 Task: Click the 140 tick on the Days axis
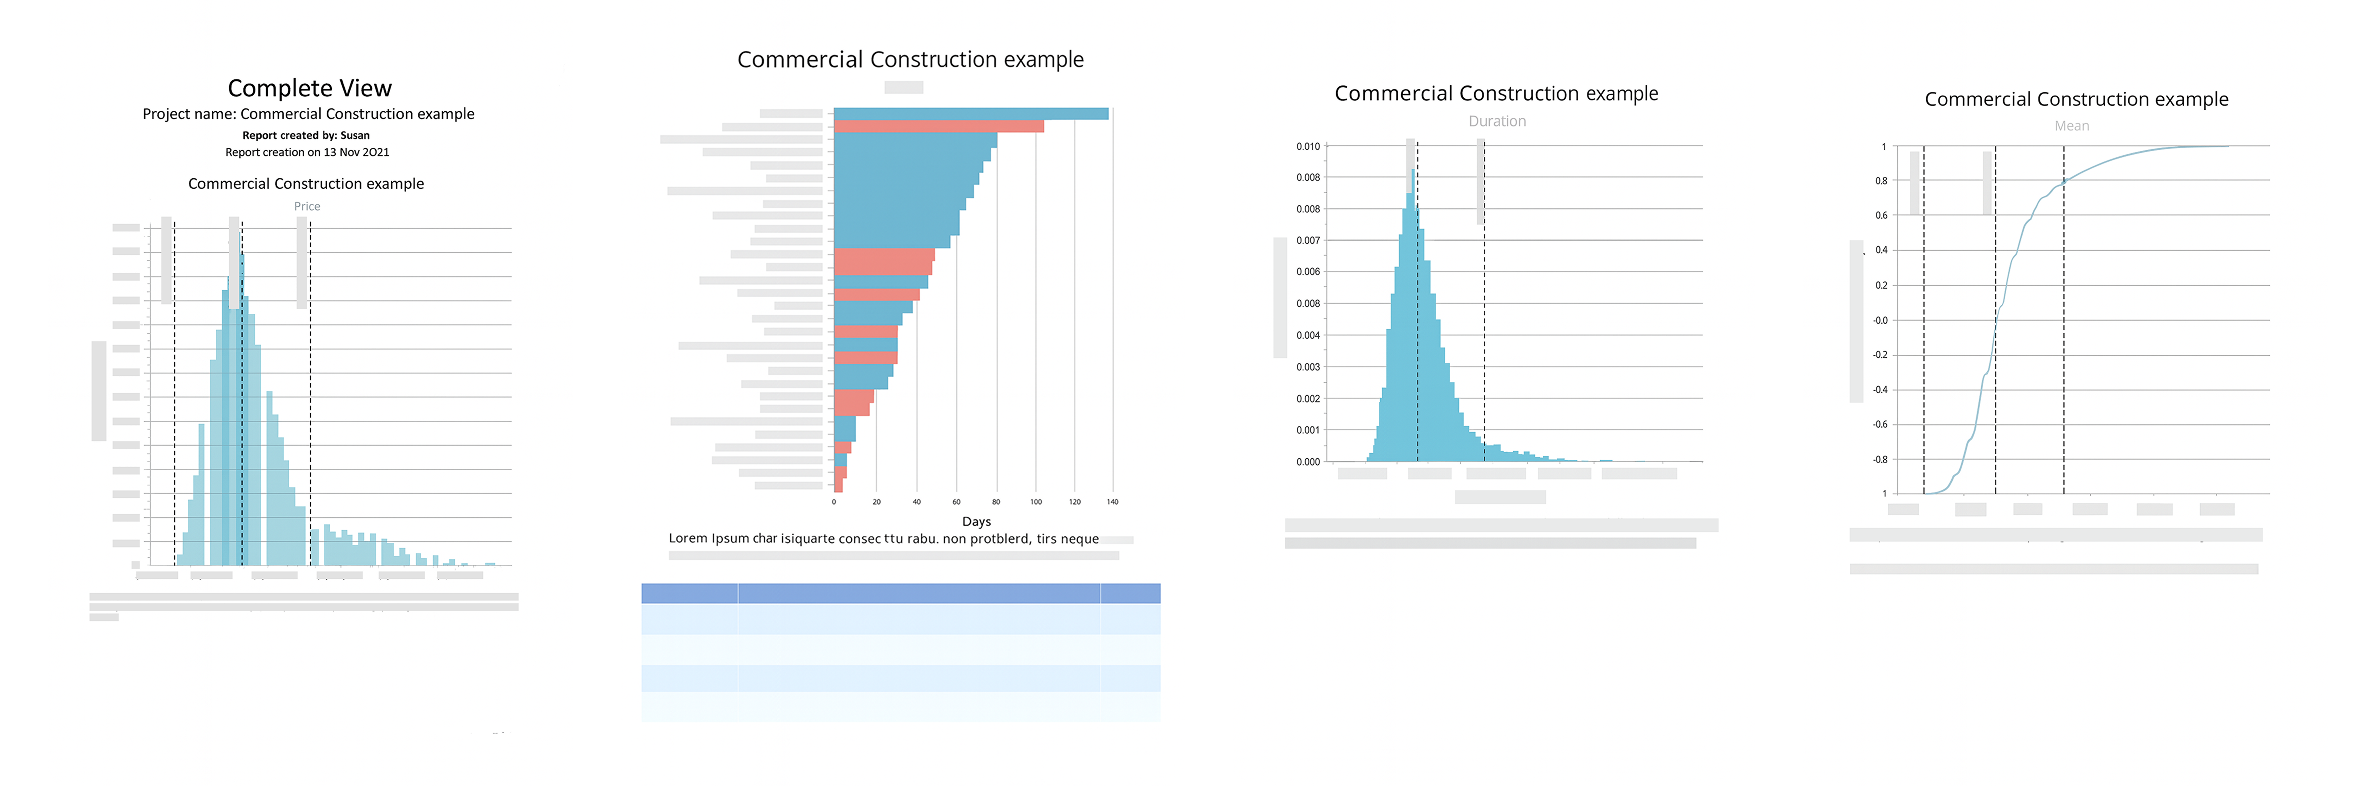pyautogui.click(x=1112, y=502)
